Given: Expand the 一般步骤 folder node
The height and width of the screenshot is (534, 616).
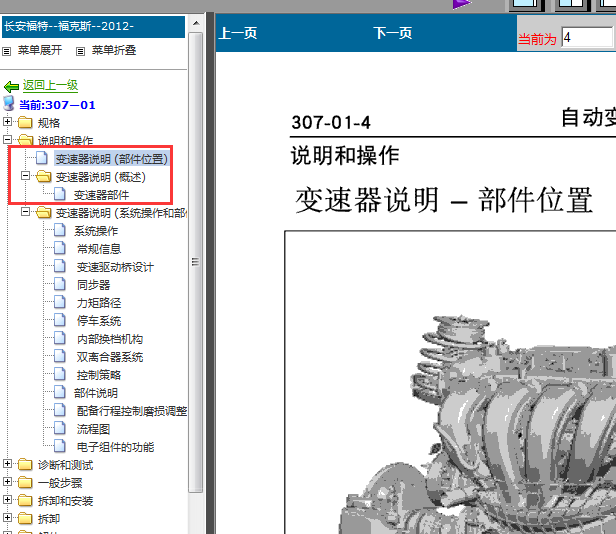Looking at the screenshot, I should point(7,481).
